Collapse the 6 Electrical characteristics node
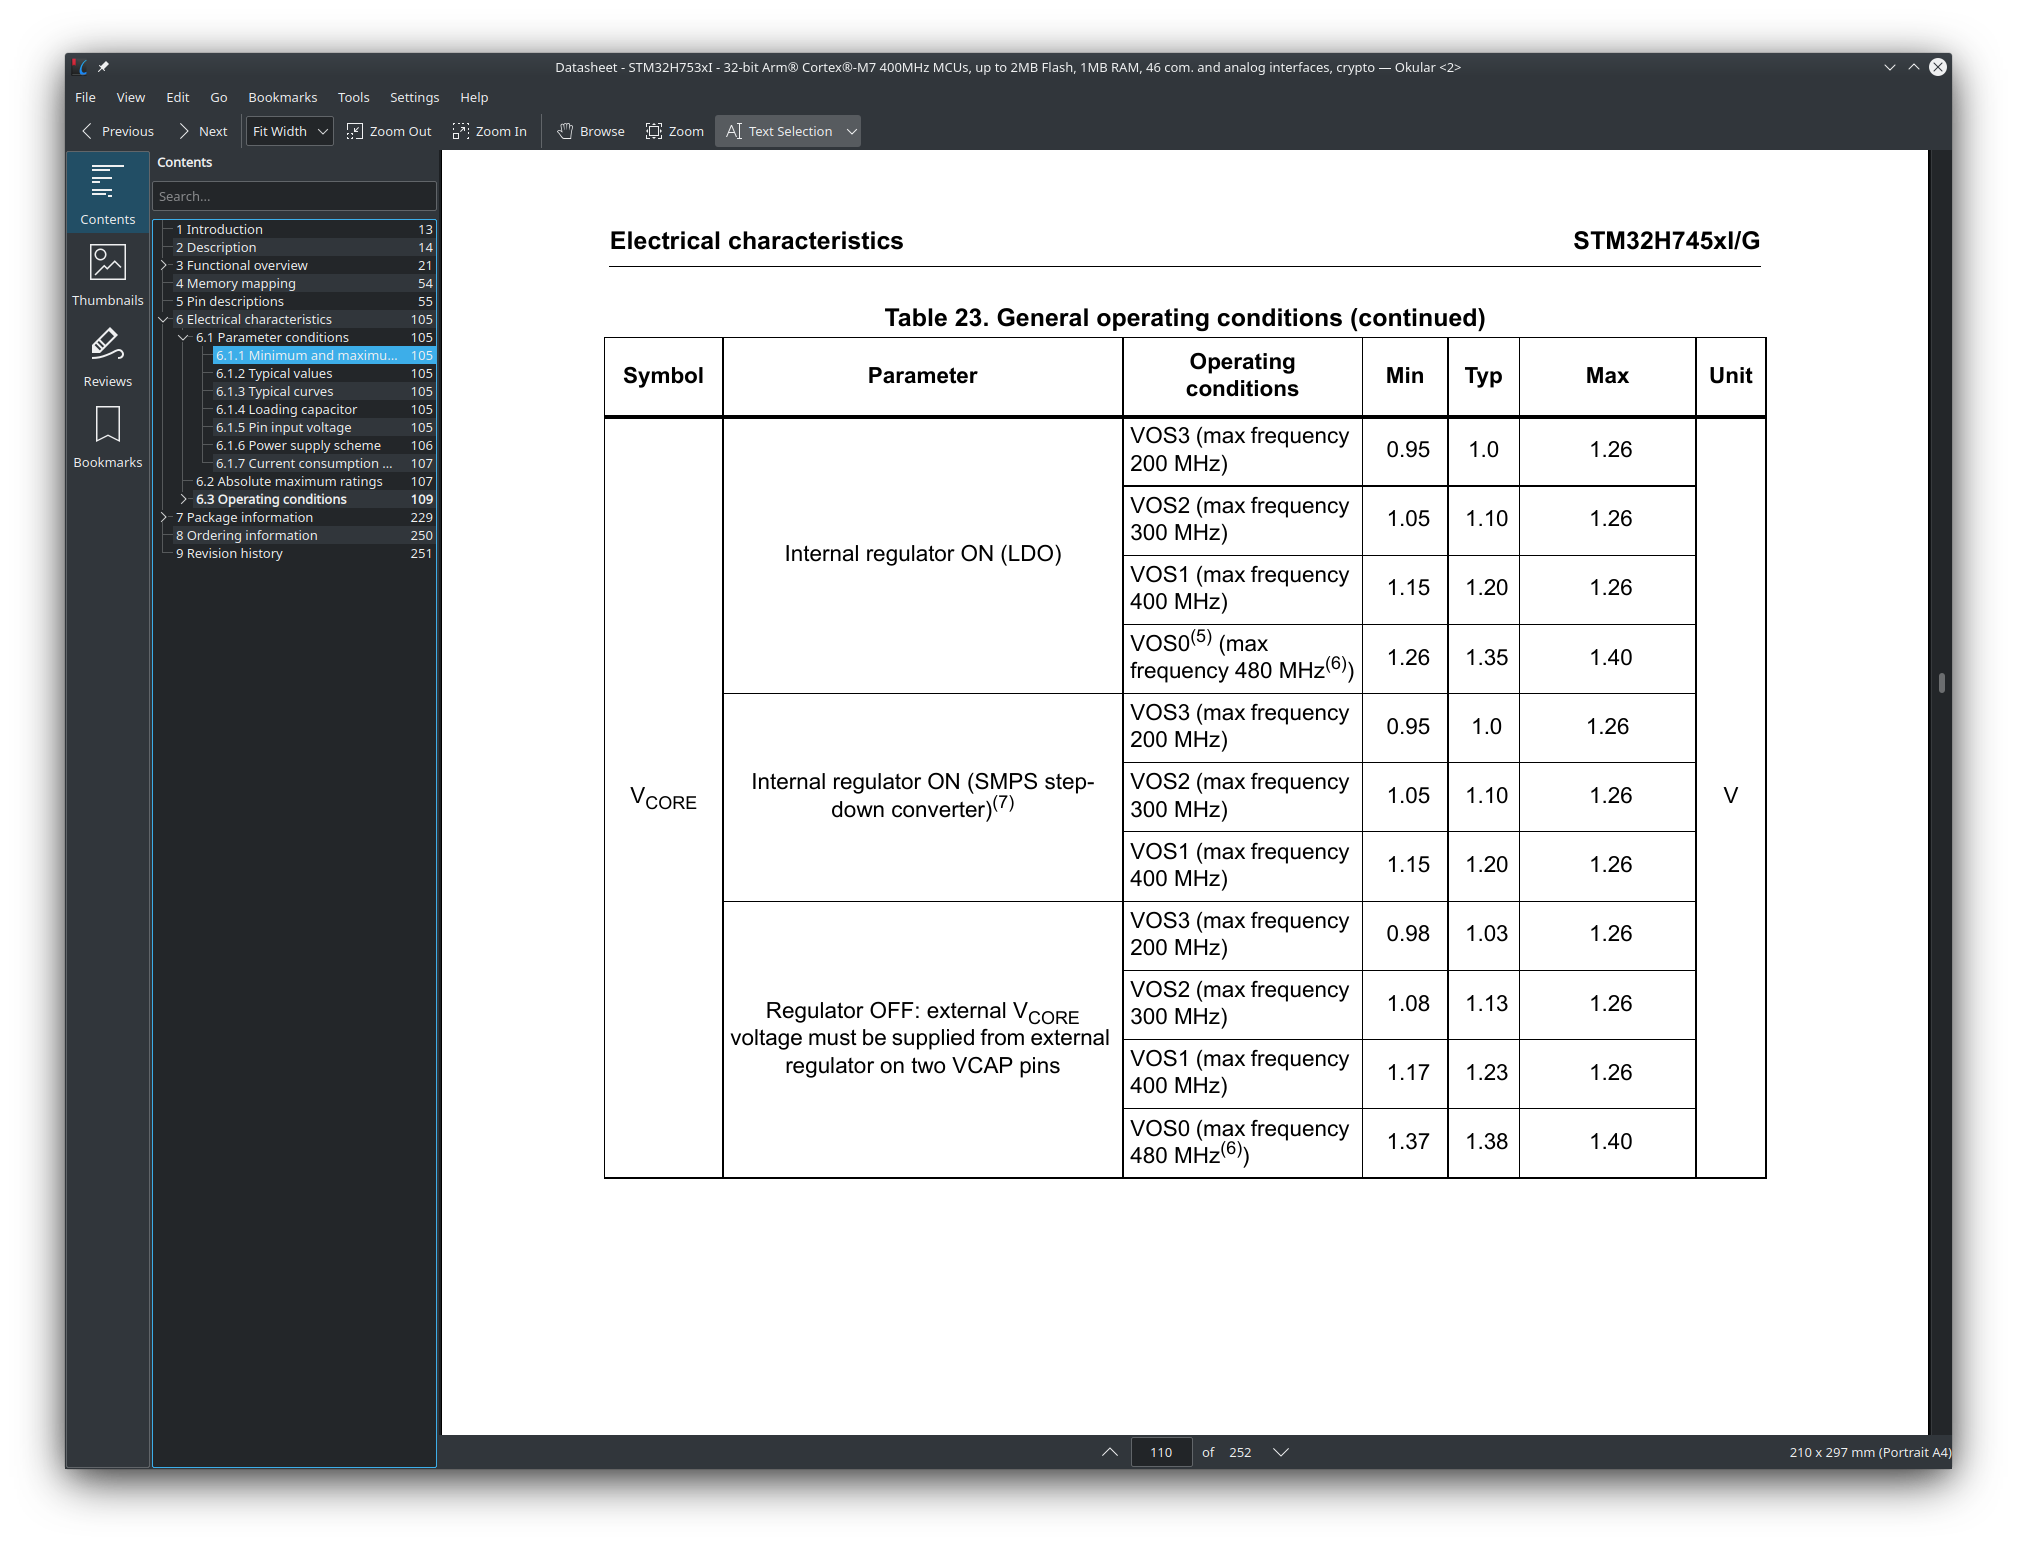The height and width of the screenshot is (1546, 2017). [x=164, y=319]
